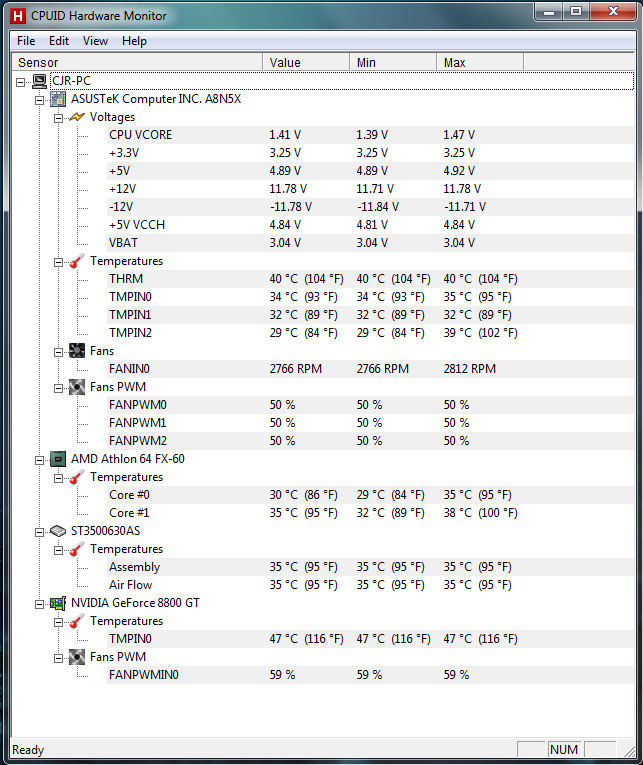
Task: Click the Athlon Temperatures thermometer icon
Action: tap(77, 477)
